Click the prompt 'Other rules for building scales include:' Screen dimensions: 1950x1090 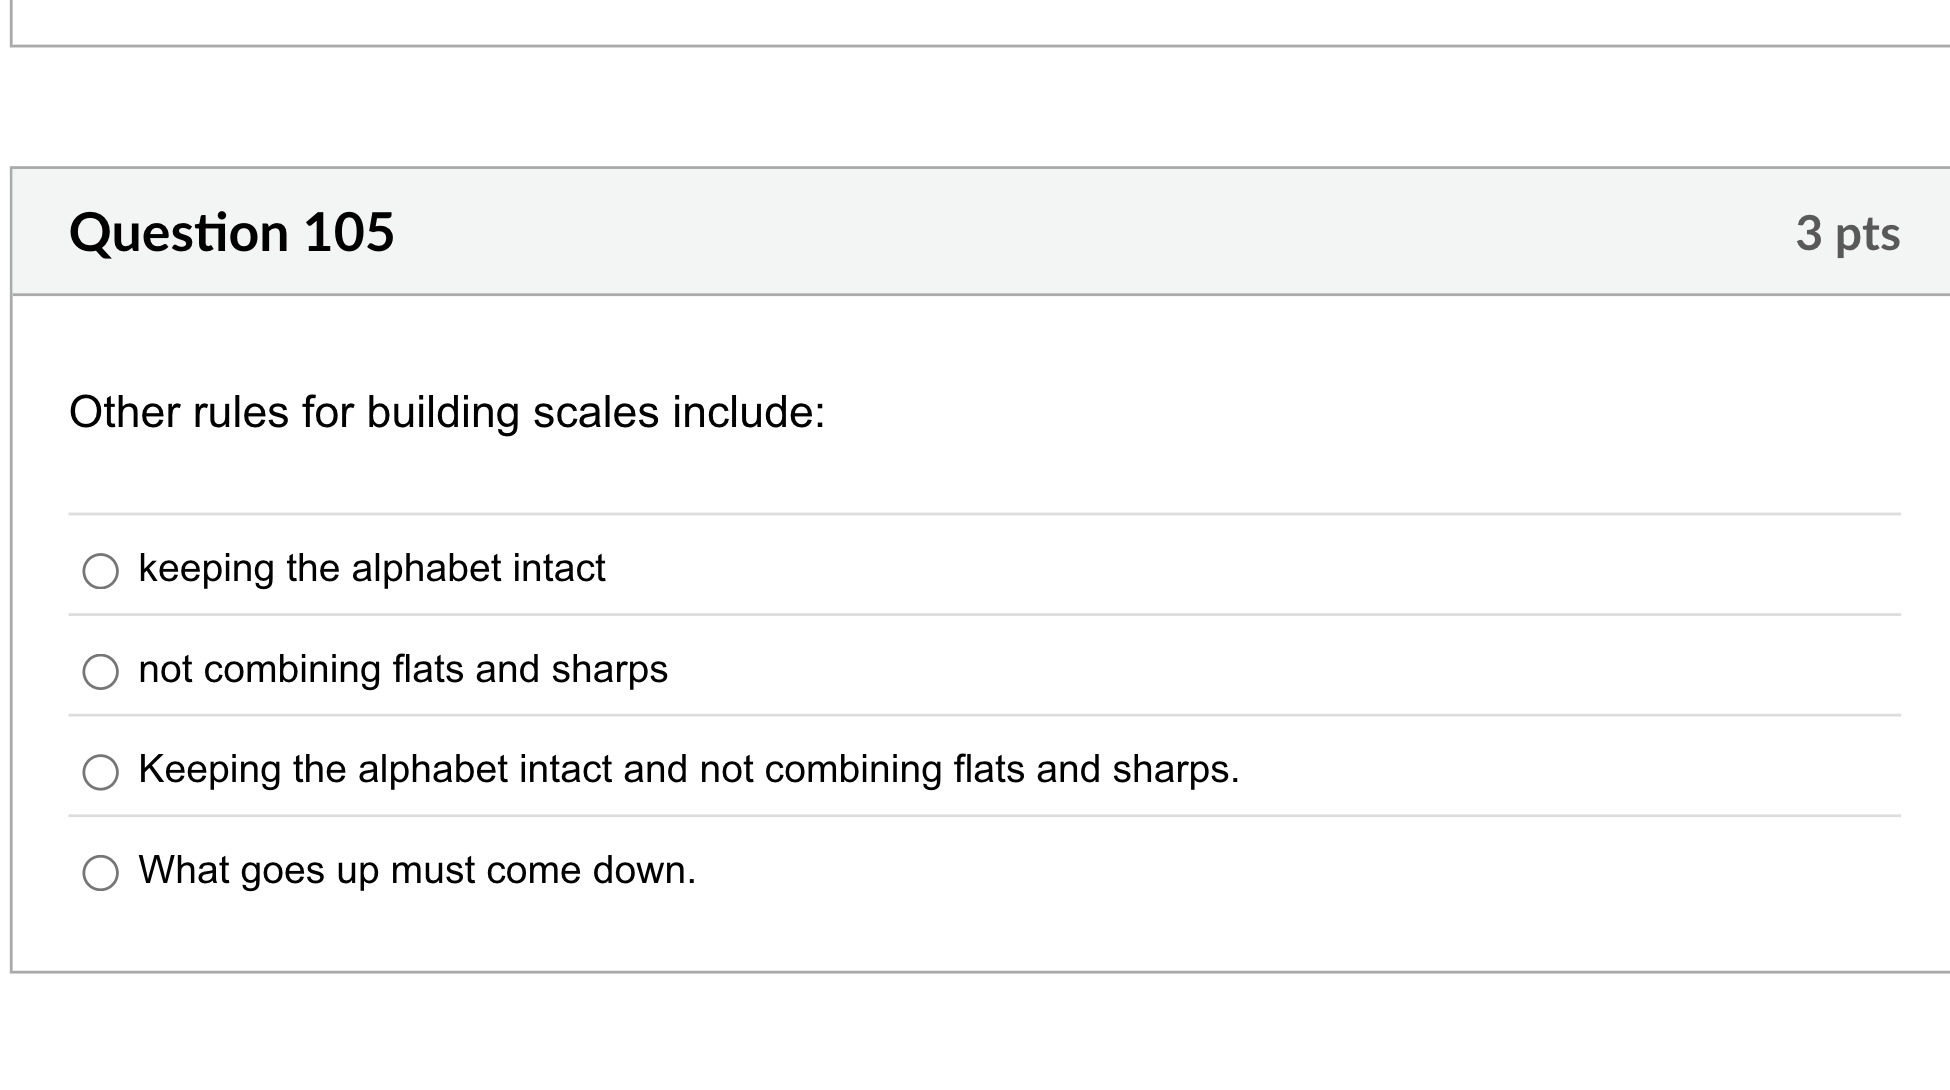pyautogui.click(x=447, y=412)
